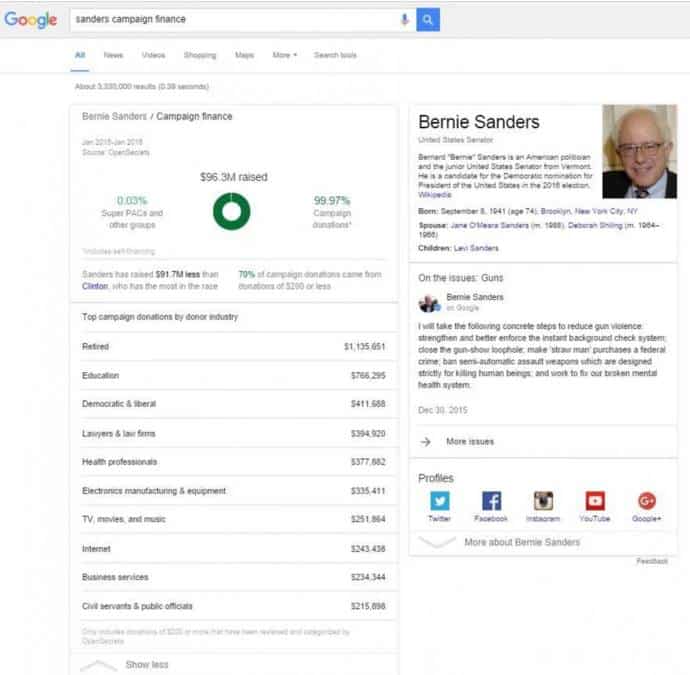Click the green donut chart of funds raised
The image size is (690, 675).
click(x=231, y=211)
